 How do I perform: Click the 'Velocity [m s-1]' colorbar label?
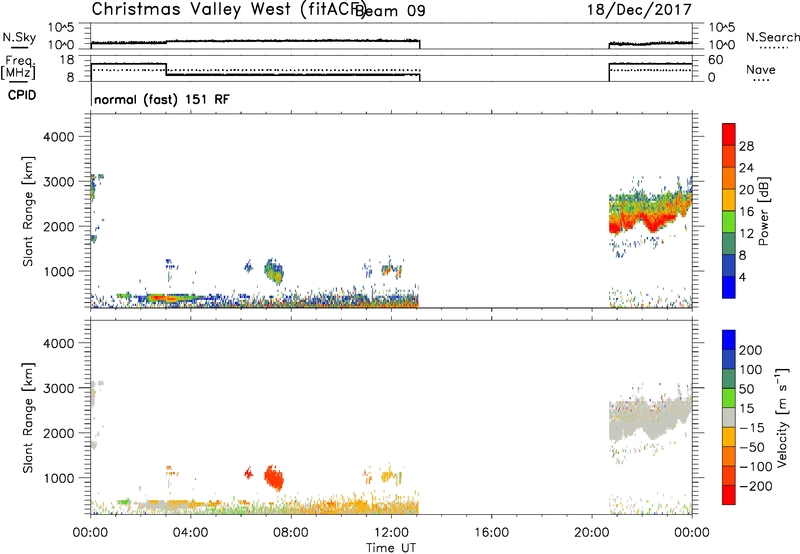coord(782,417)
